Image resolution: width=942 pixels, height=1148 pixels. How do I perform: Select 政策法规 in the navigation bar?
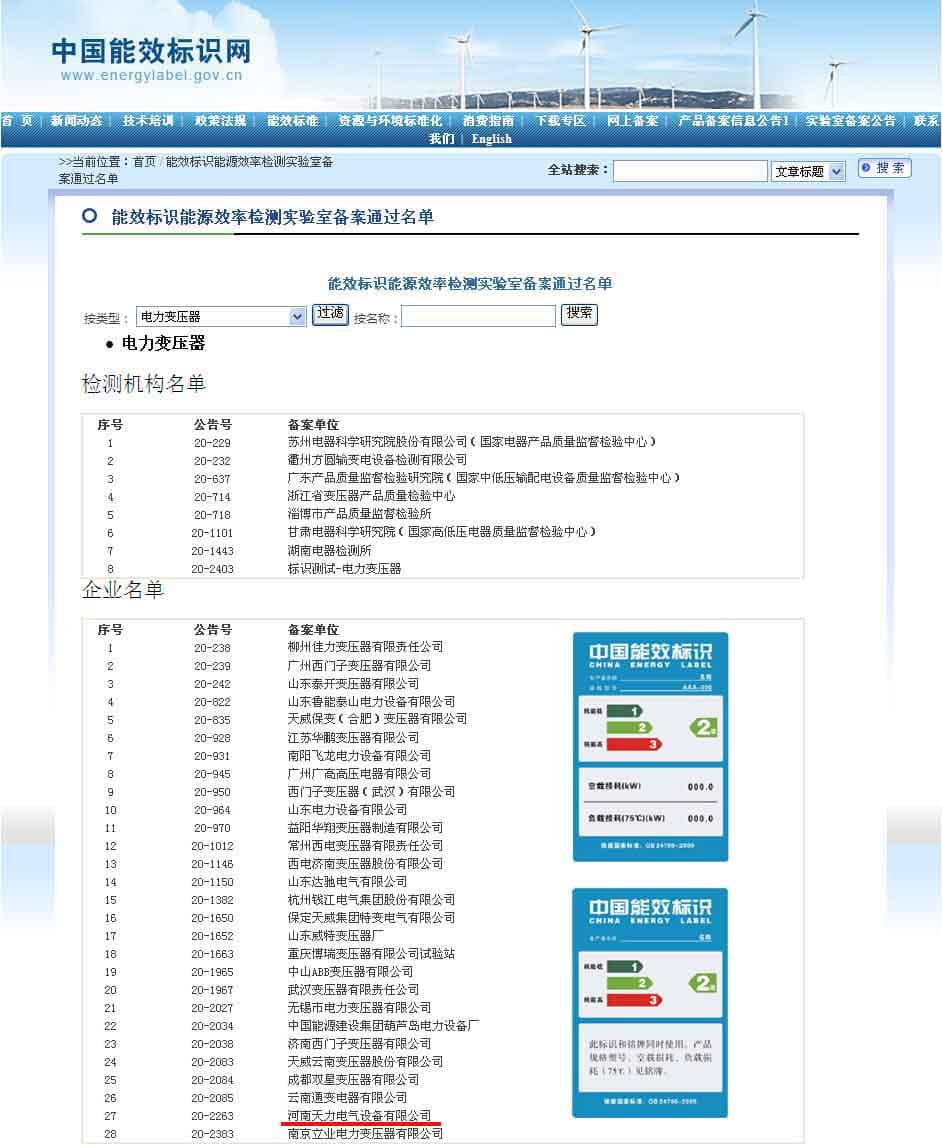coord(220,121)
